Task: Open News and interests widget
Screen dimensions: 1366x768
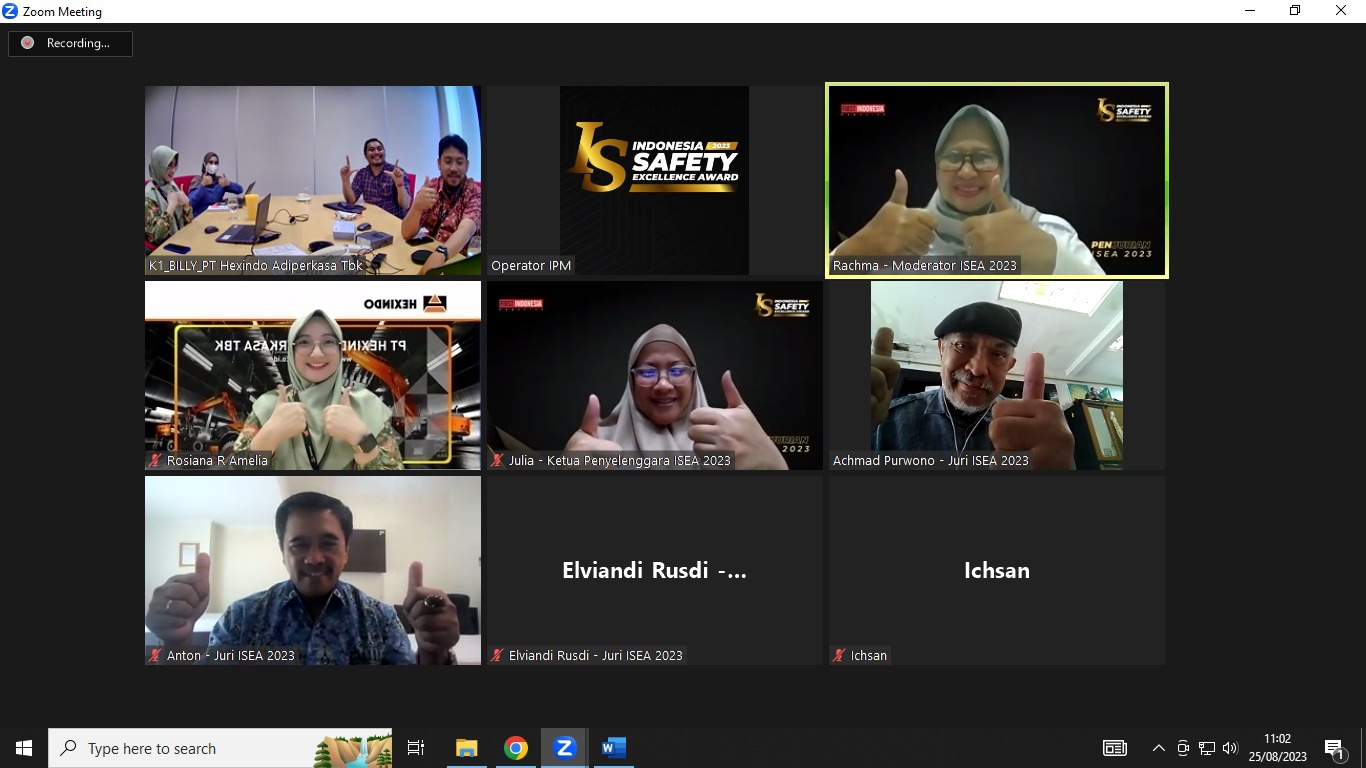Action: point(1115,748)
